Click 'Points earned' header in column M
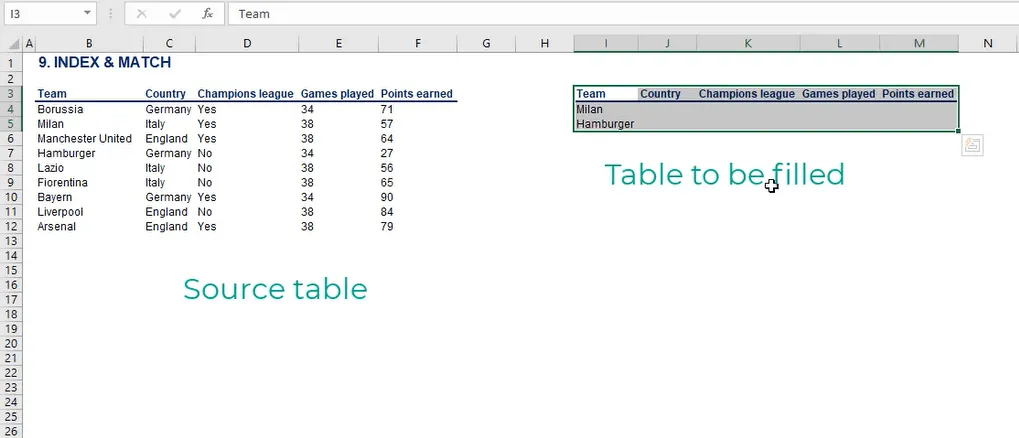The width and height of the screenshot is (1019, 438). 918,94
